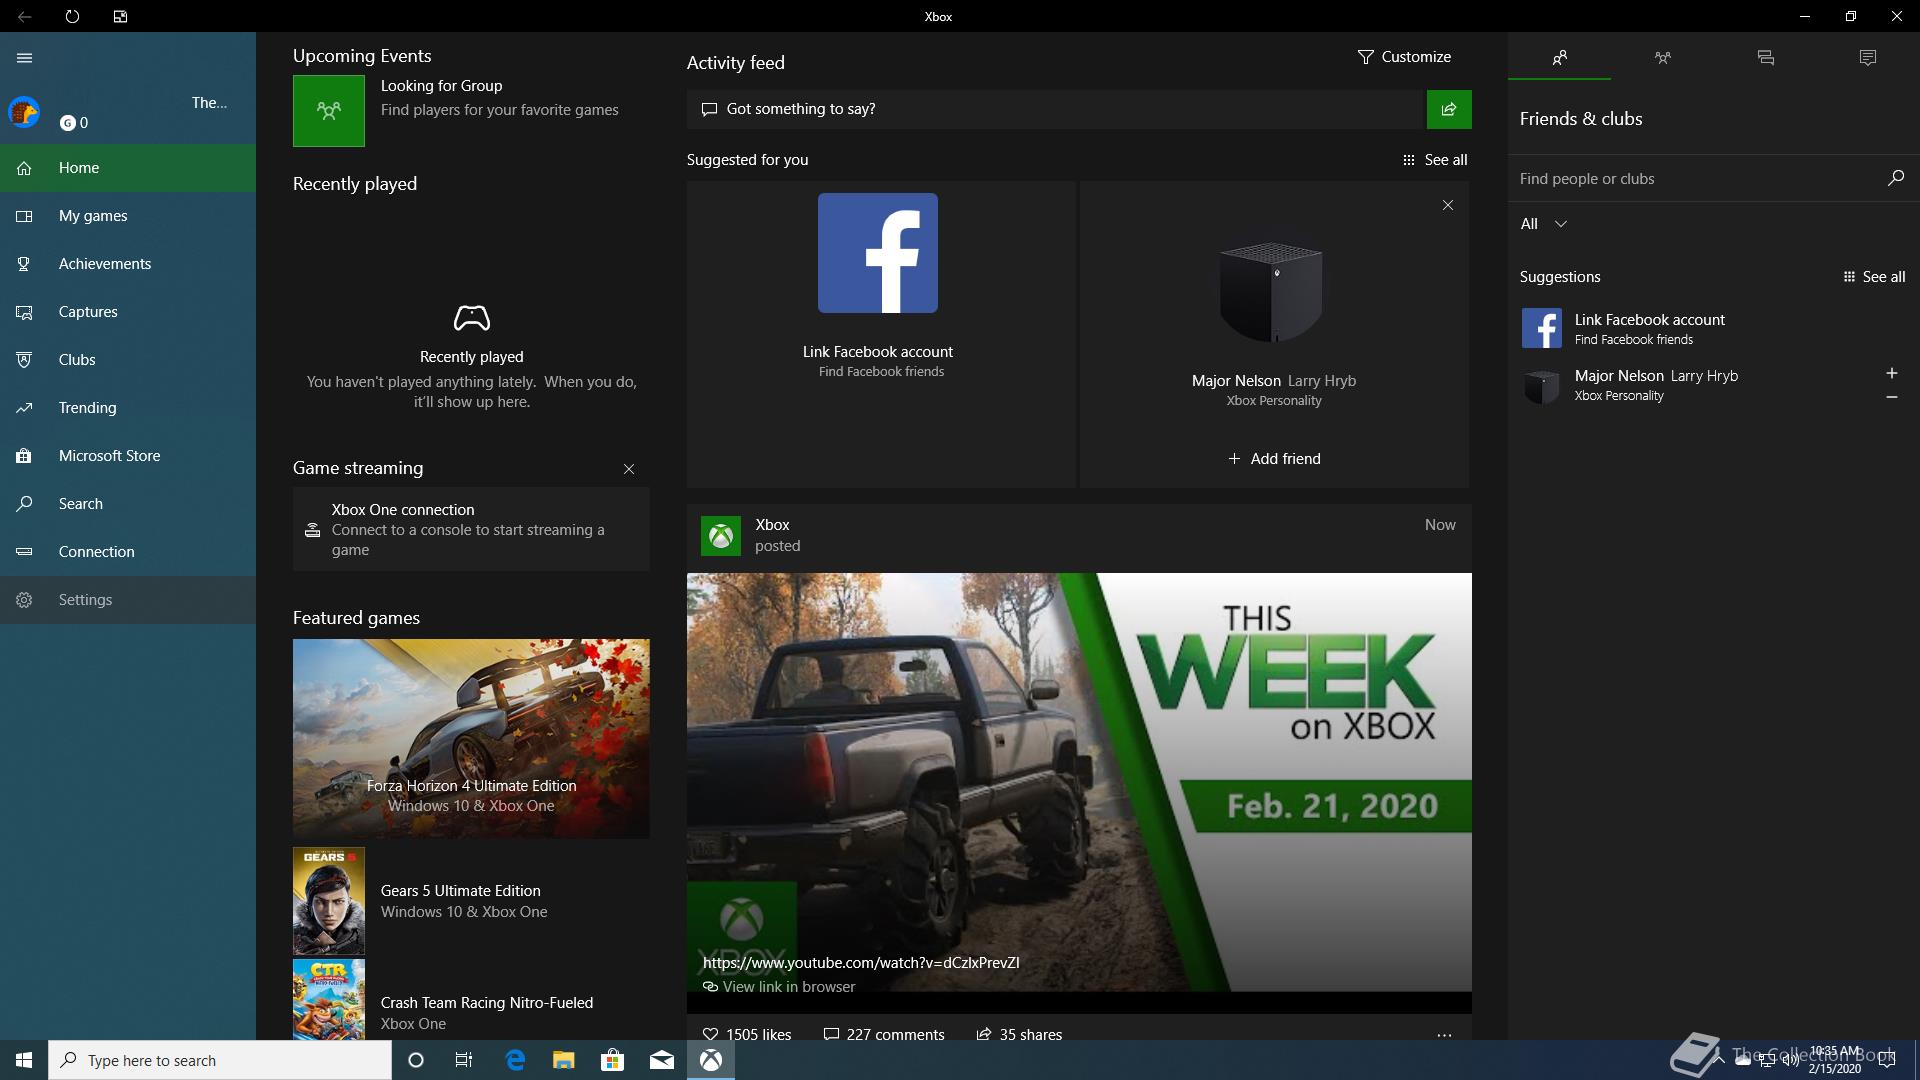Share the post via 35 shares
Screen dimensions: 1920x1080
tap(1019, 1035)
